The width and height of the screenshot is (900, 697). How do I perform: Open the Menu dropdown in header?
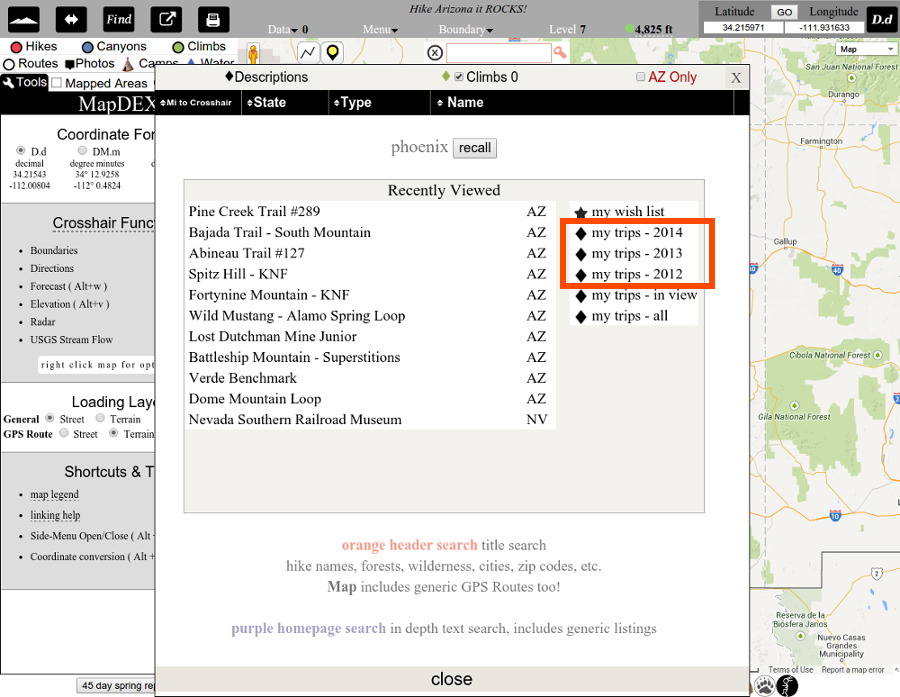point(380,30)
